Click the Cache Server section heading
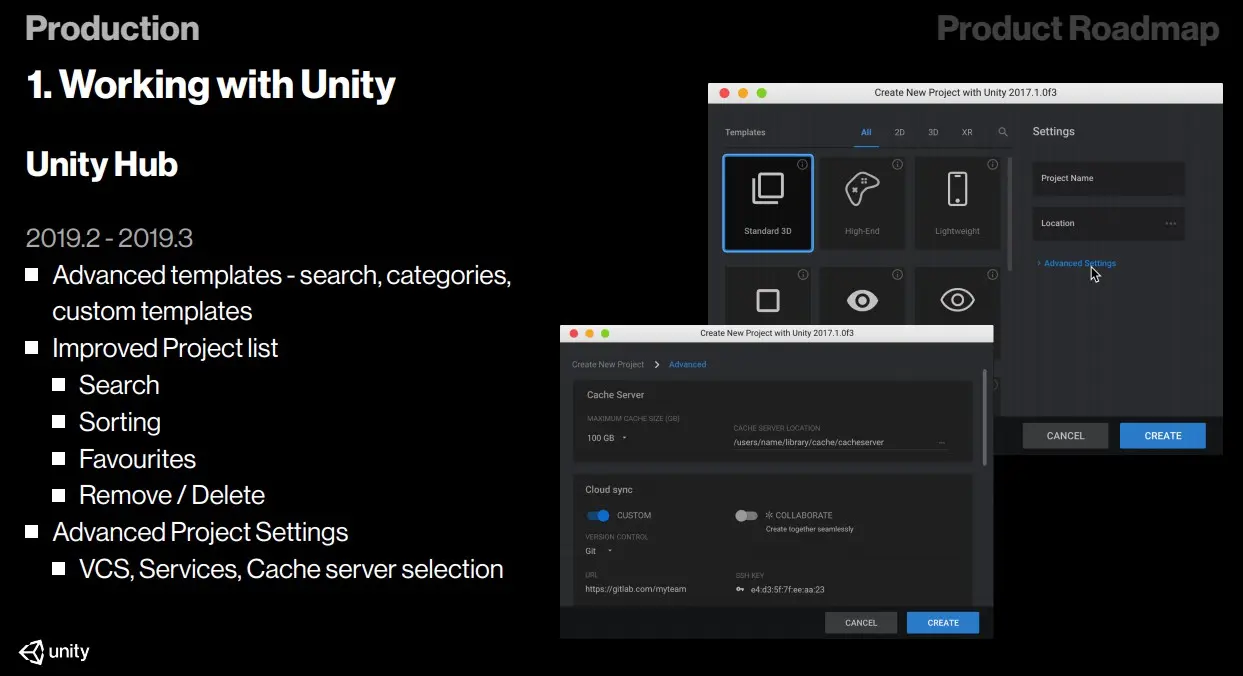The height and width of the screenshot is (676, 1243). tap(616, 395)
